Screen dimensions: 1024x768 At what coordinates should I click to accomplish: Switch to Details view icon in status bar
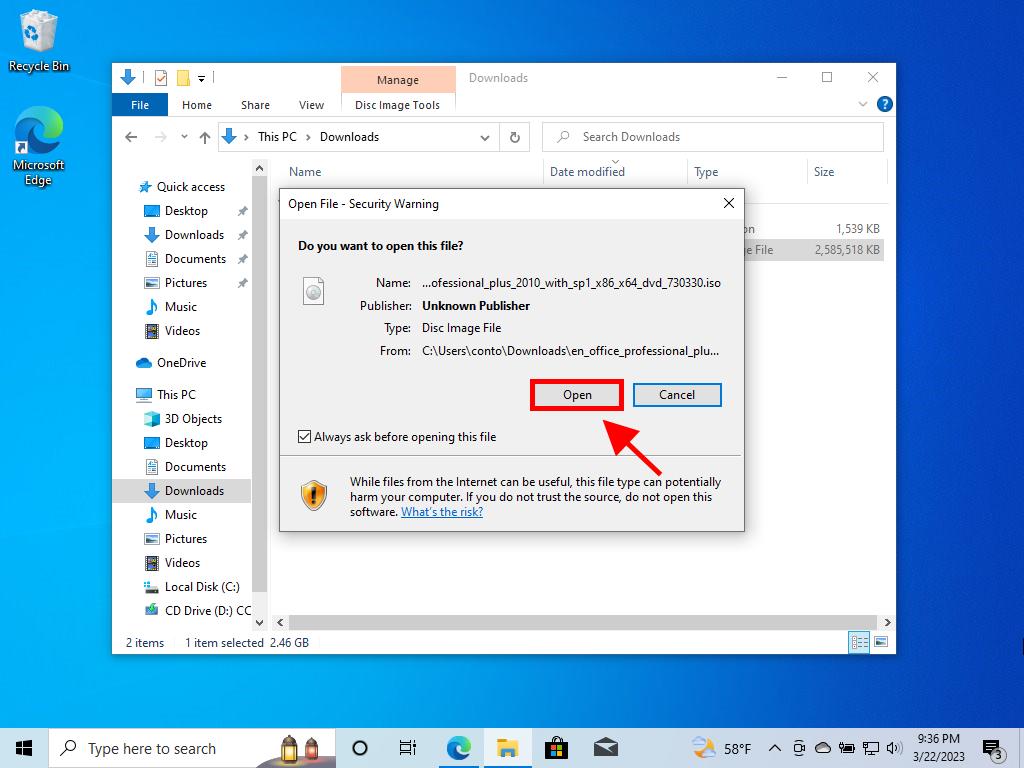859,642
